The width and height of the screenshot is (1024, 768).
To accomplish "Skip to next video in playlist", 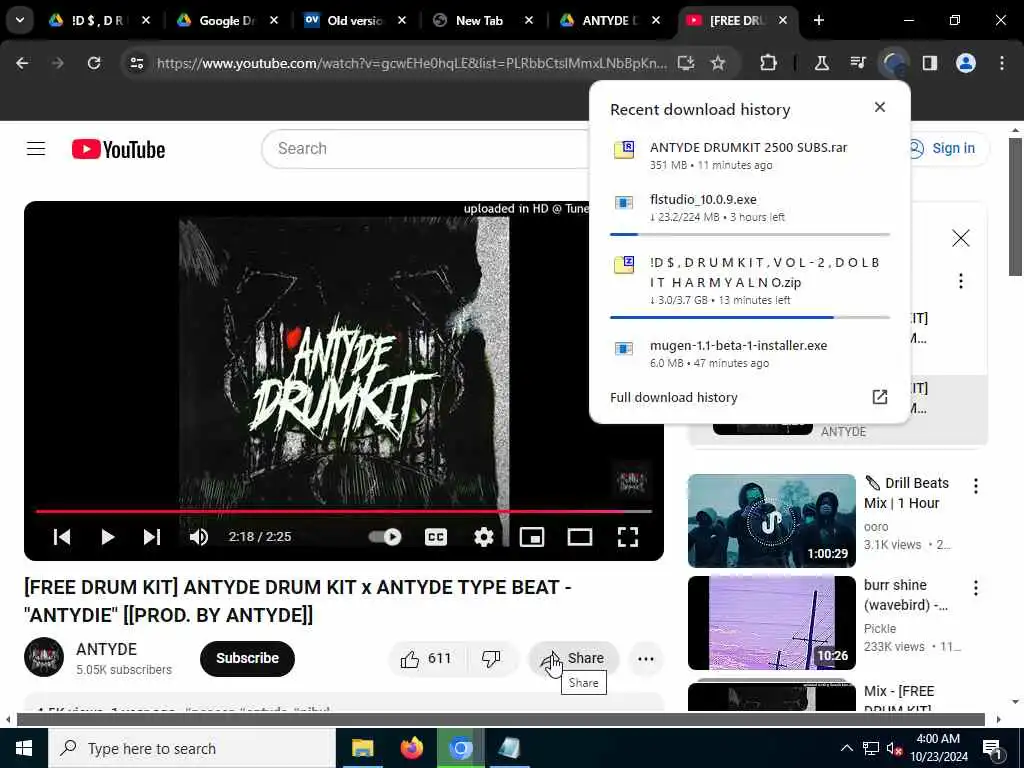I will (152, 537).
